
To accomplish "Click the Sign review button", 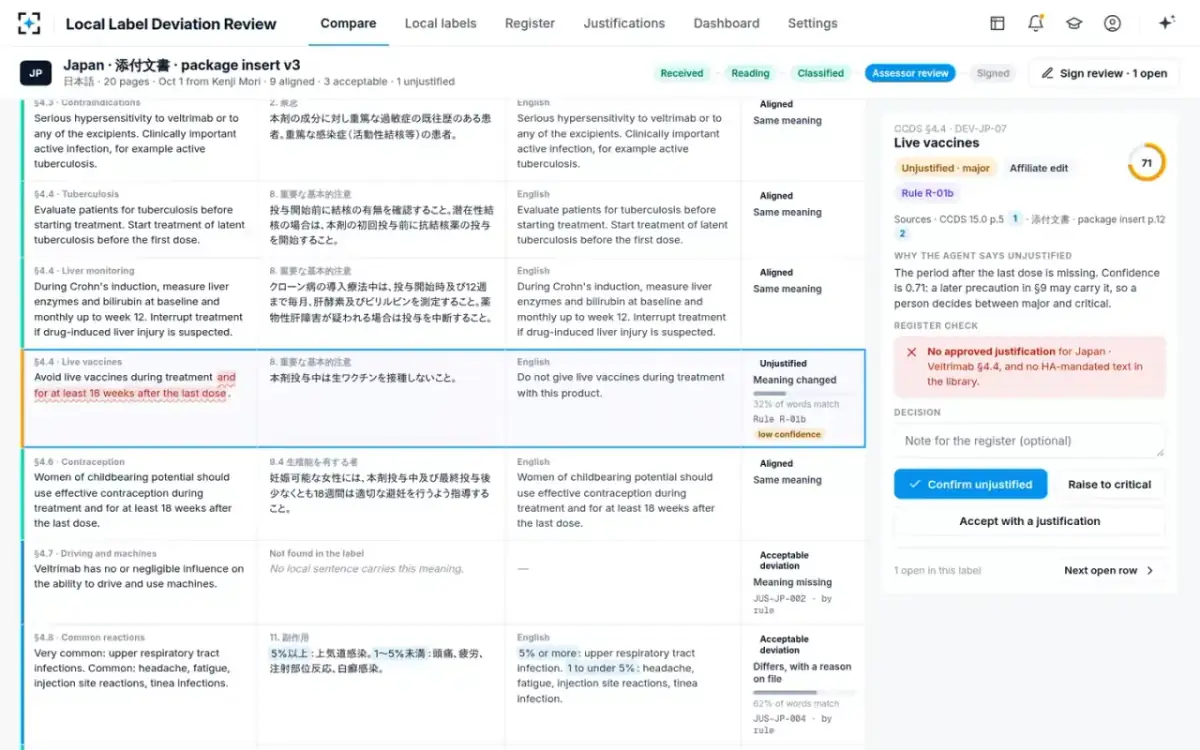I will tap(1104, 73).
